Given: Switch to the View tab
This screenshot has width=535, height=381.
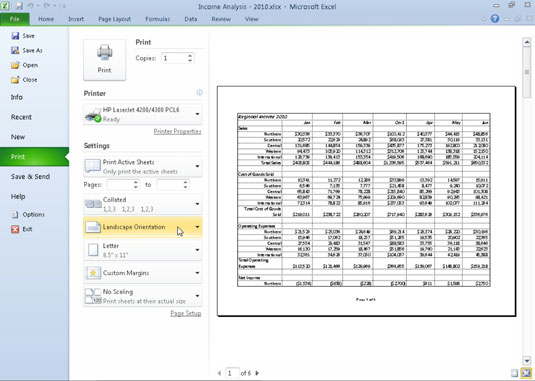Looking at the screenshot, I should coord(251,19).
